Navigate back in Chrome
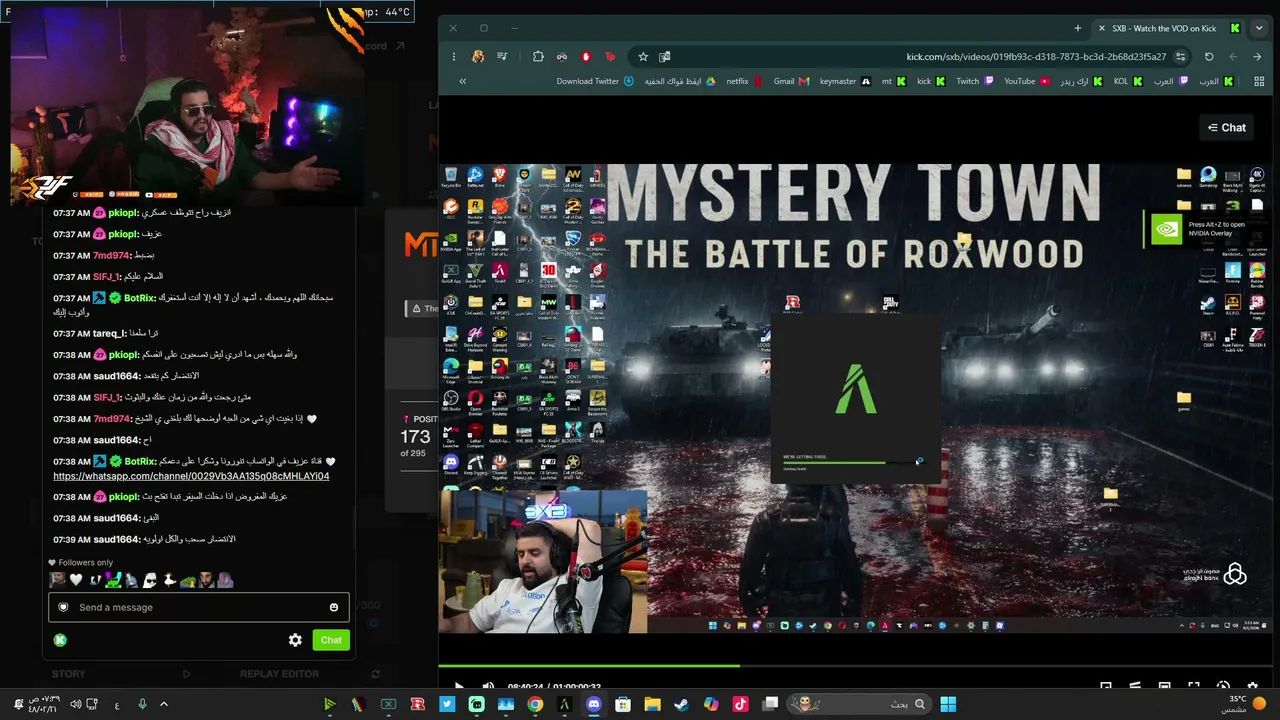This screenshot has height=720, width=1280. [1258, 57]
